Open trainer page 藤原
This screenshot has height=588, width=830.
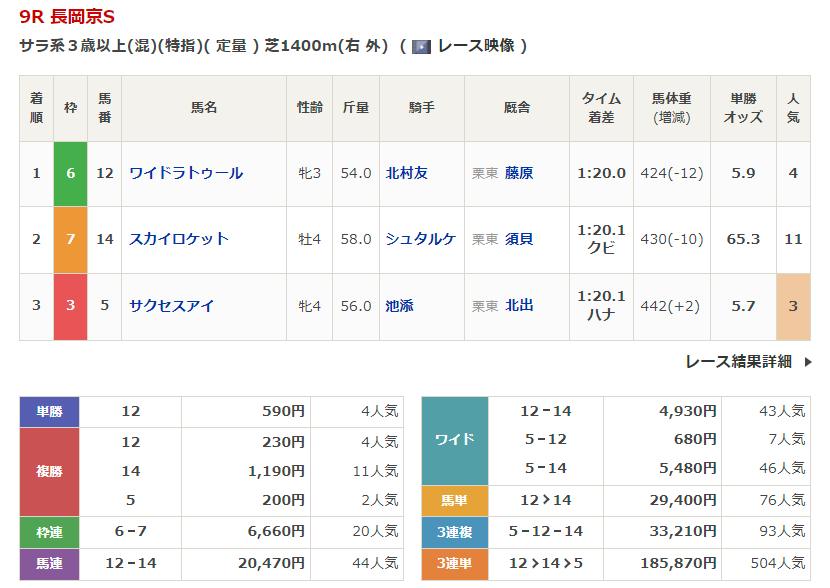519,173
